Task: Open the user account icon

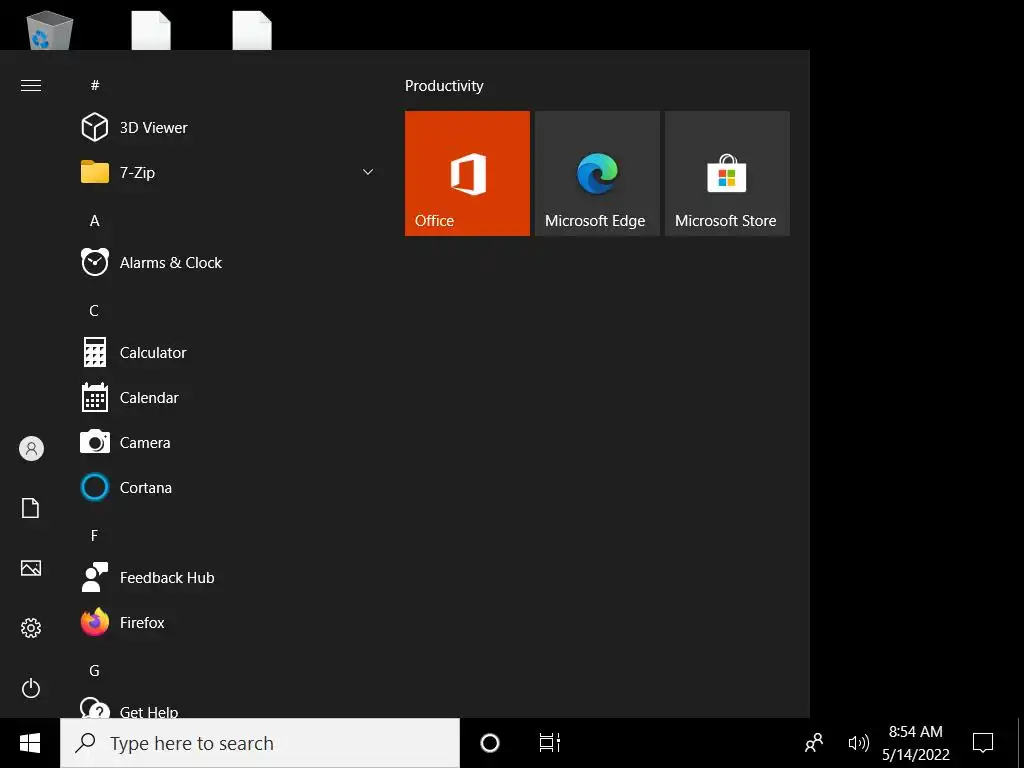Action: 31,449
